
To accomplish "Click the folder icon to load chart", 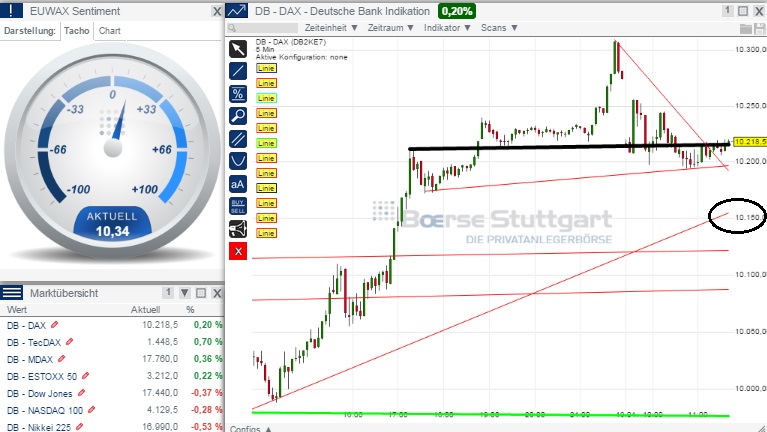I will (x=745, y=28).
